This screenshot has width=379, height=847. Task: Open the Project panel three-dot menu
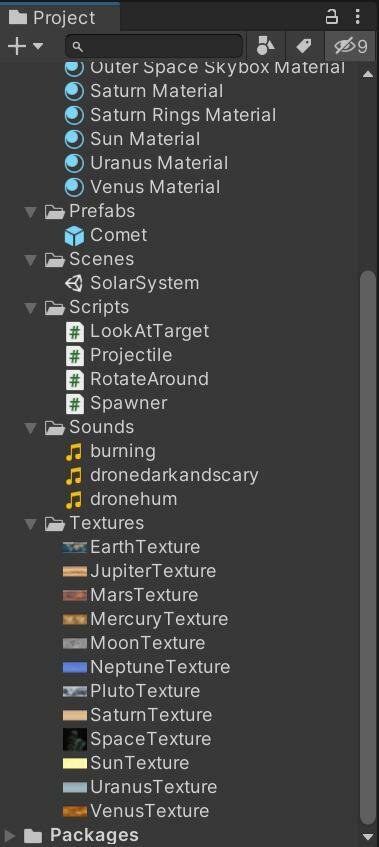click(x=357, y=17)
